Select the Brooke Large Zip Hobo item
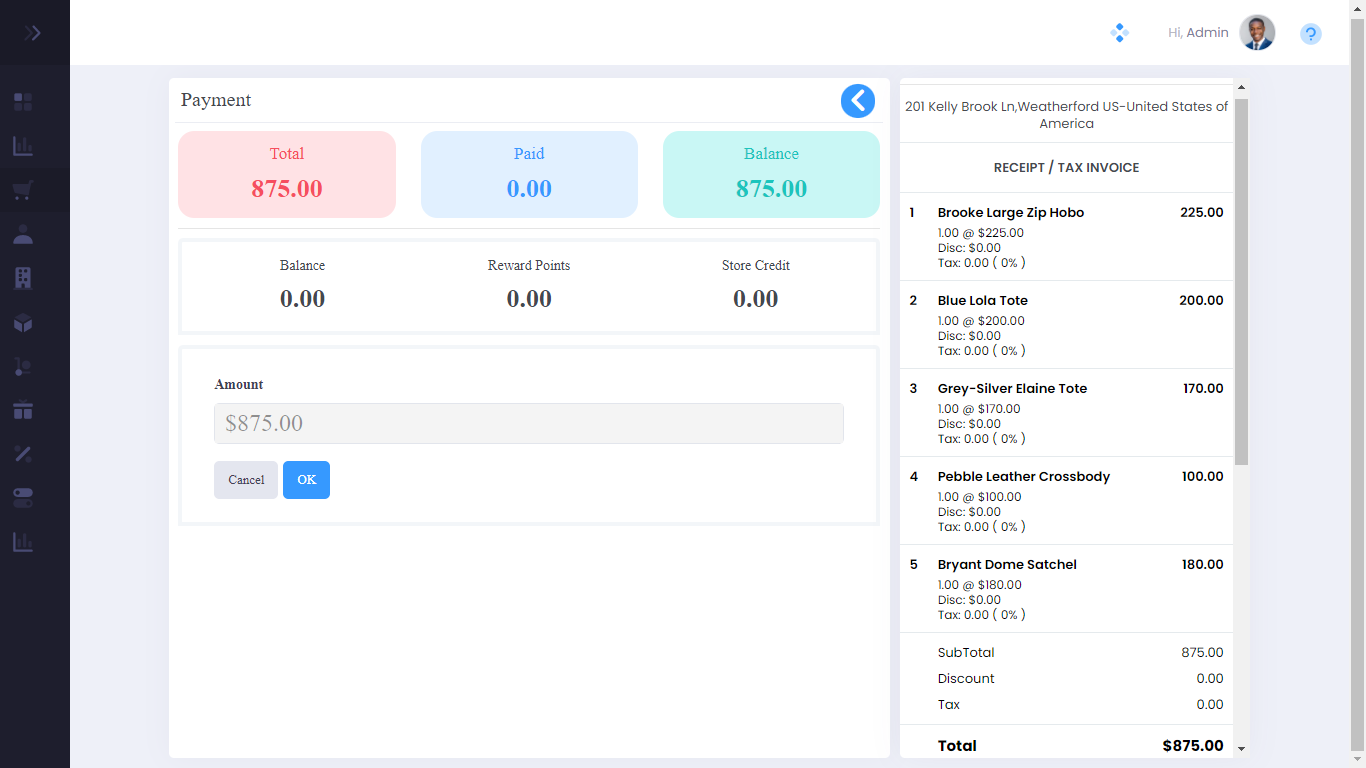Image resolution: width=1366 pixels, height=768 pixels. pos(1010,213)
